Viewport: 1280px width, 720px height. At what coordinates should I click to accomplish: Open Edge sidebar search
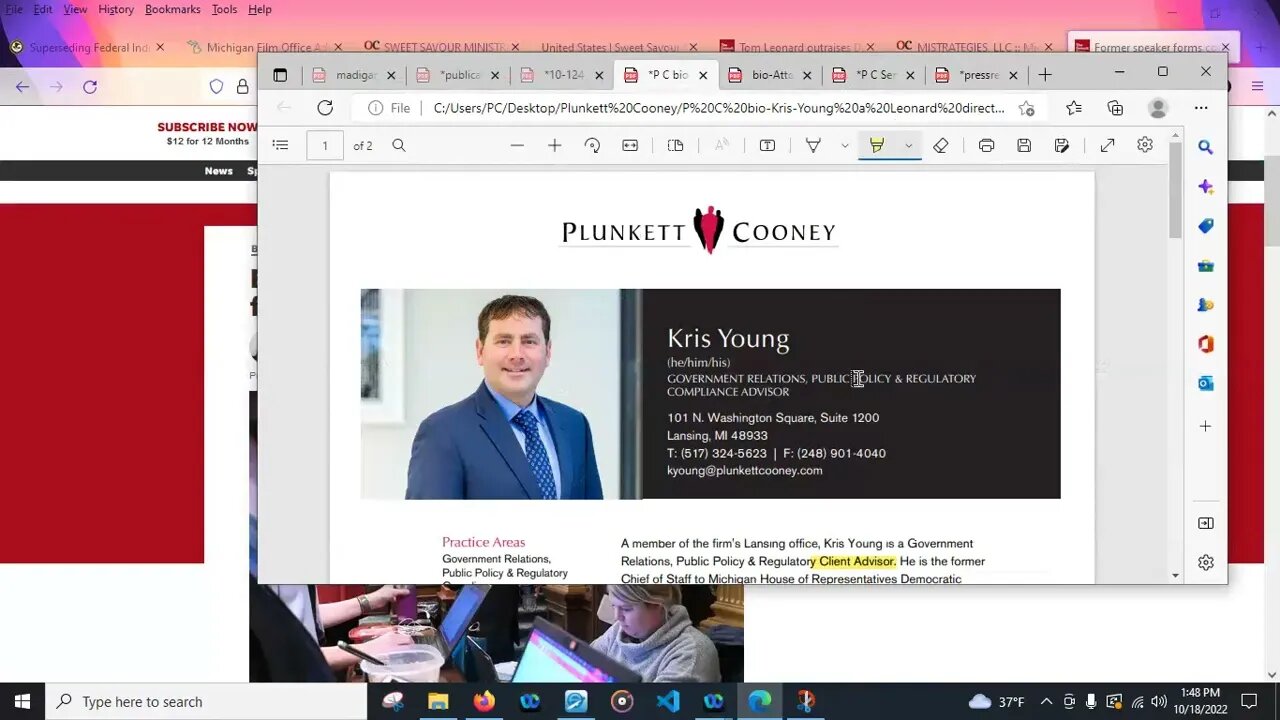coord(1206,147)
